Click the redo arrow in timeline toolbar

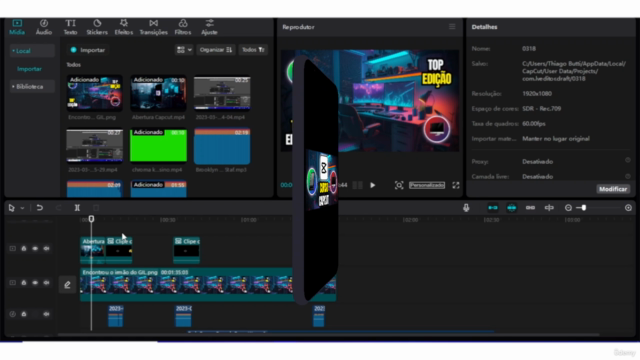(x=58, y=208)
